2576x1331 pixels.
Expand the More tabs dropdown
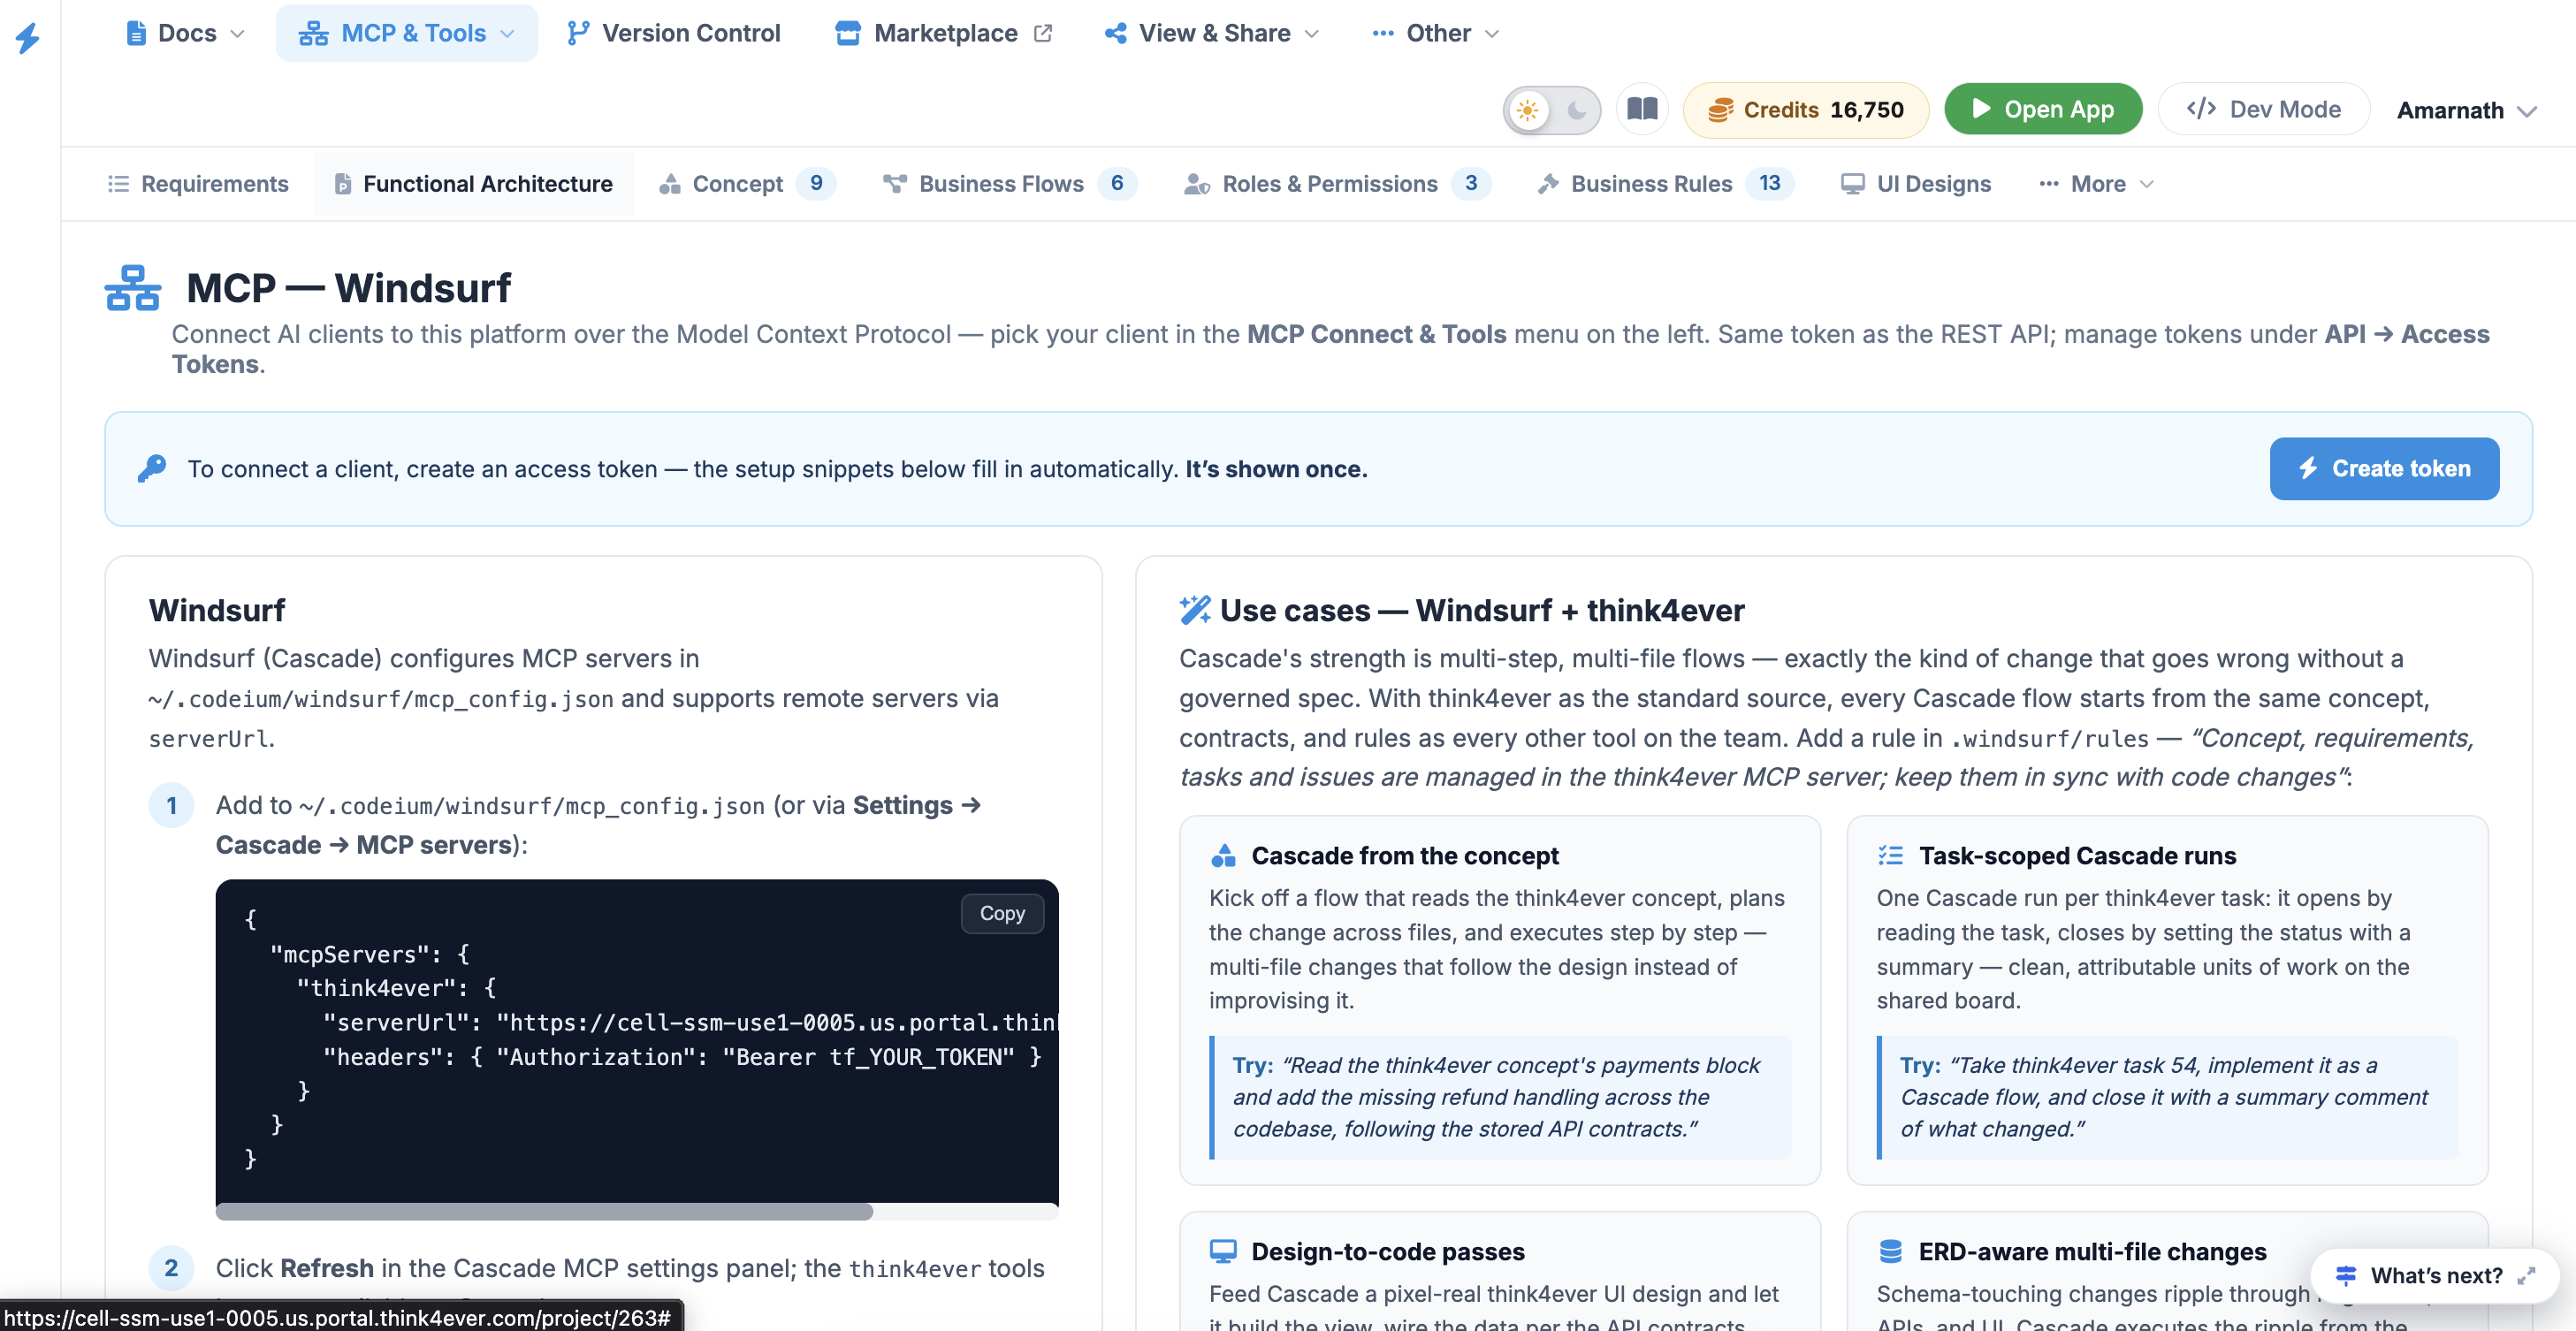pyautogui.click(x=2096, y=184)
